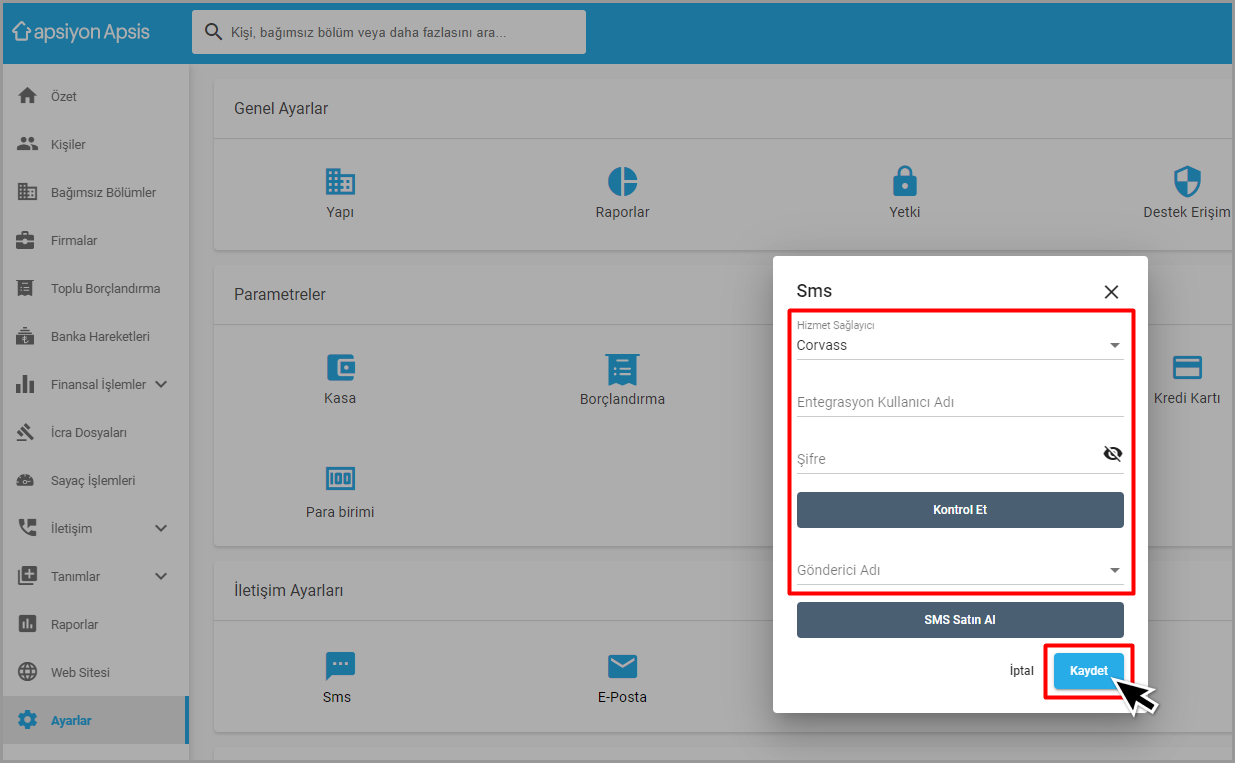The width and height of the screenshot is (1235, 763).
Task: Click the top search input box
Action: click(389, 32)
